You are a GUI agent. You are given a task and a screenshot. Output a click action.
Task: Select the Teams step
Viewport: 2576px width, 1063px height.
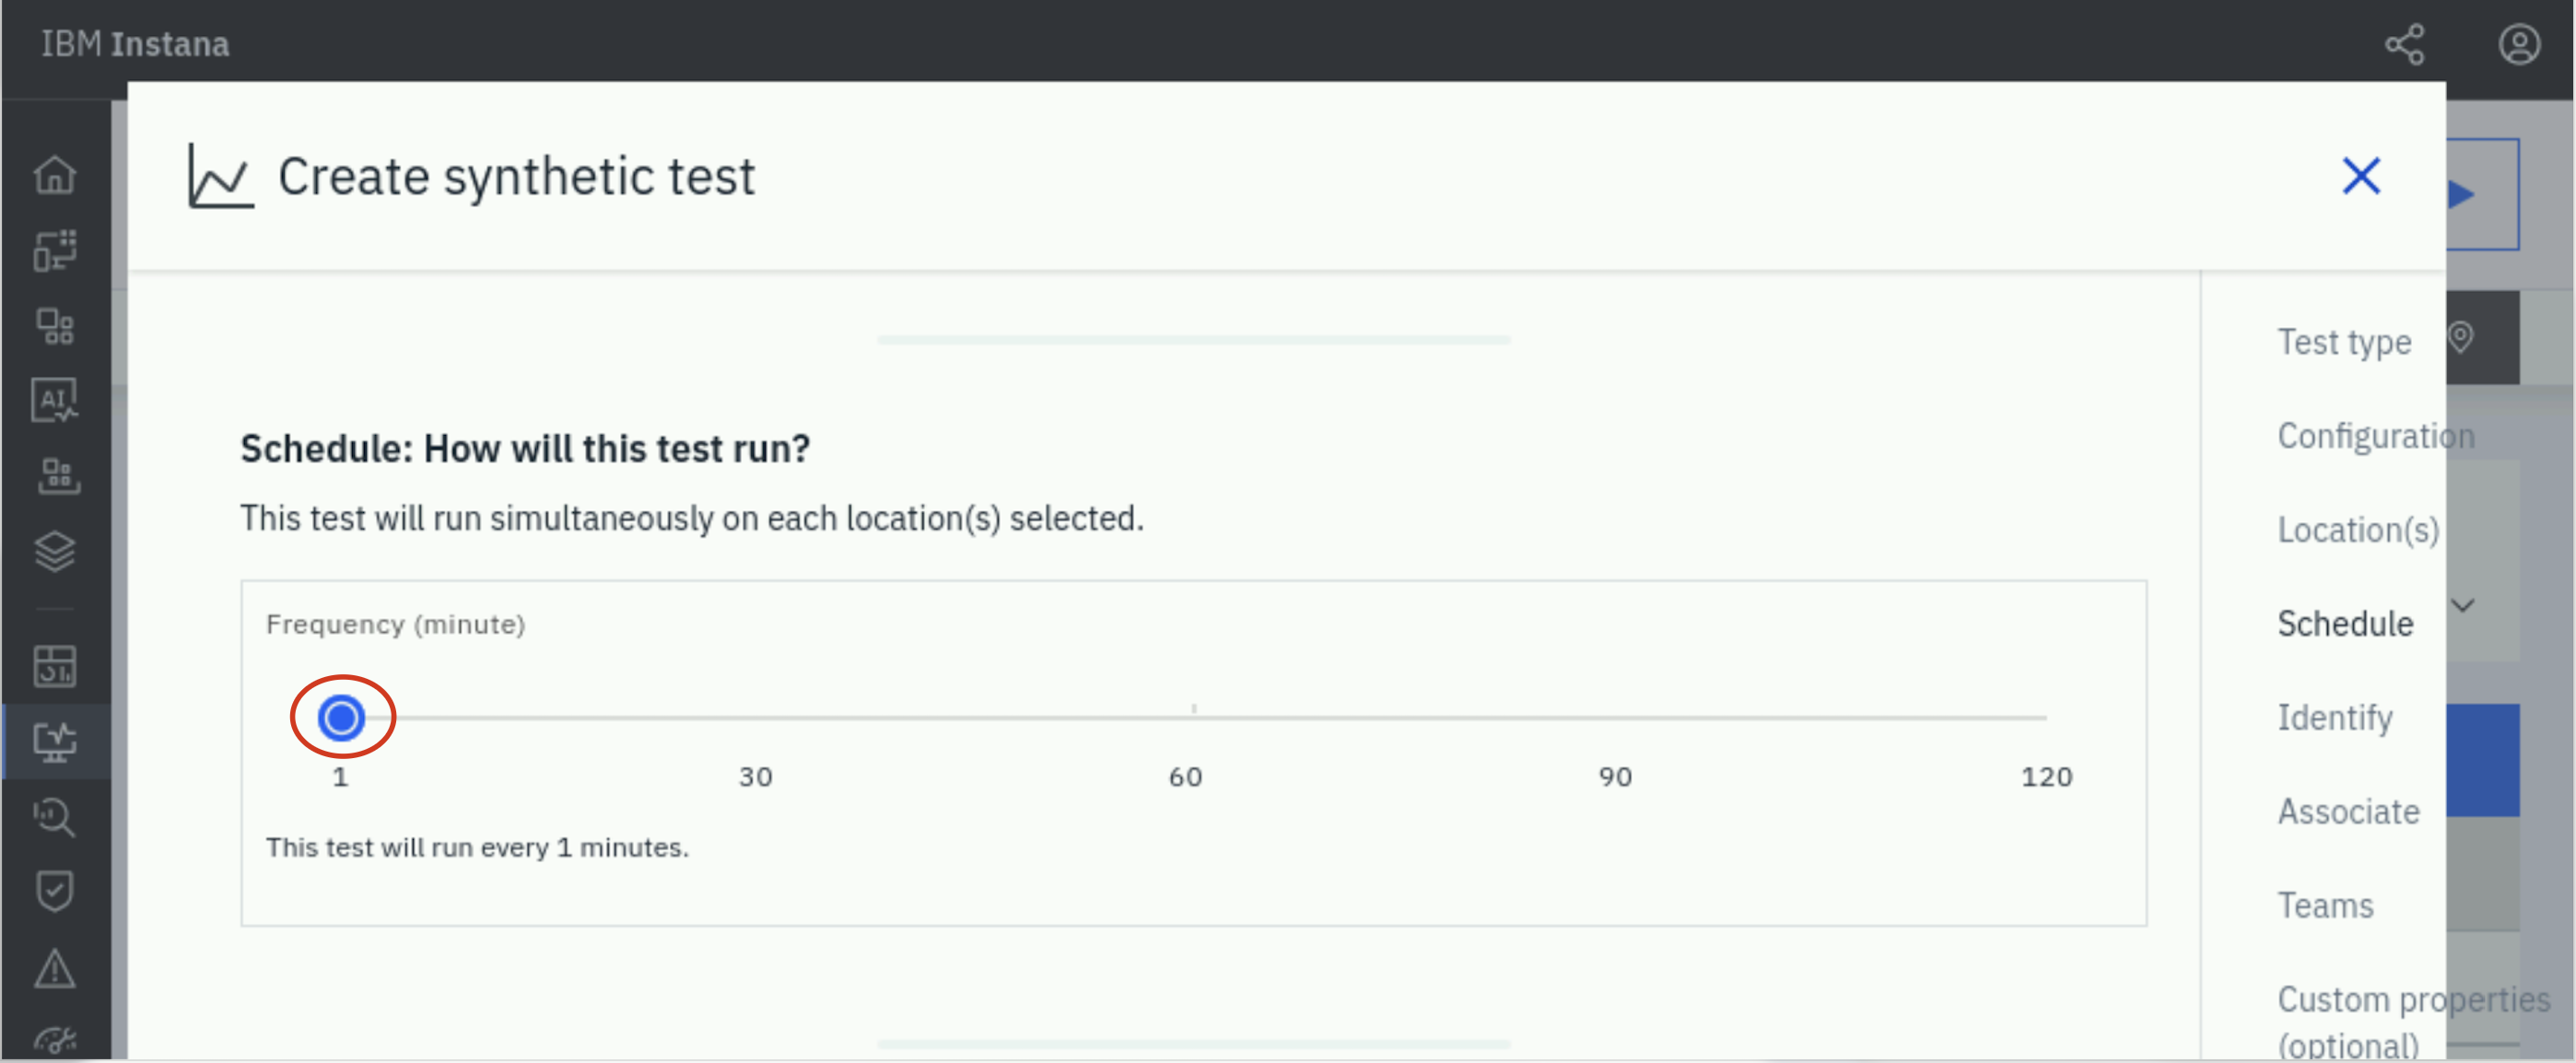click(2324, 906)
